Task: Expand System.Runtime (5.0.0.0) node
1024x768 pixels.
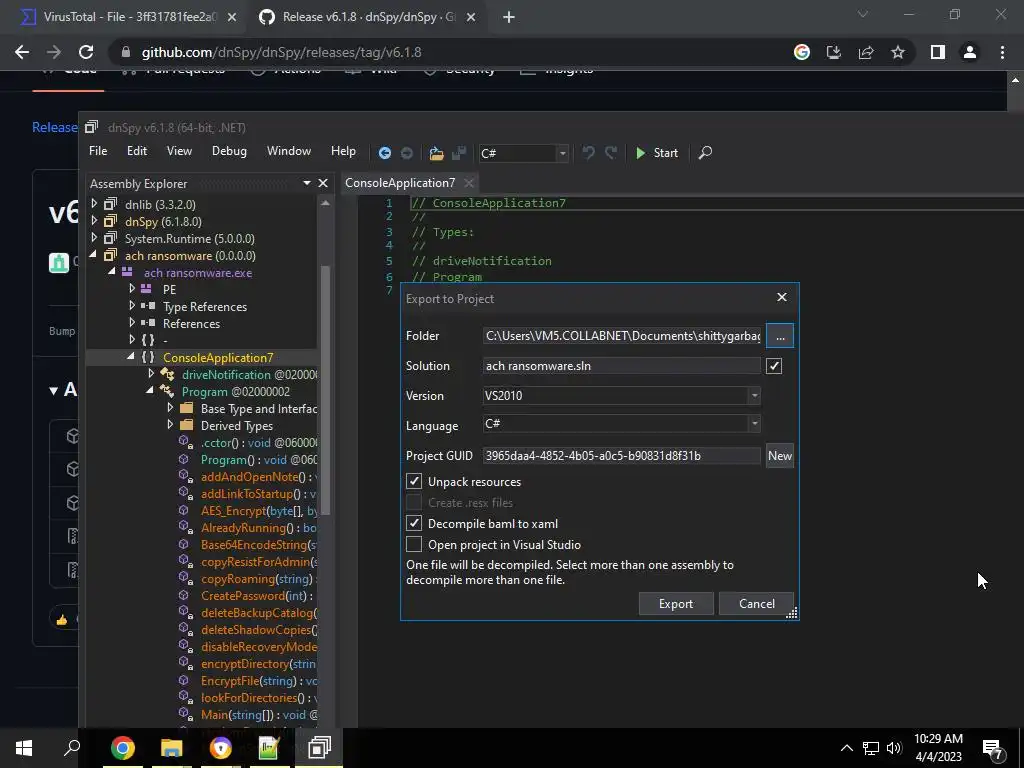Action: (x=94, y=238)
